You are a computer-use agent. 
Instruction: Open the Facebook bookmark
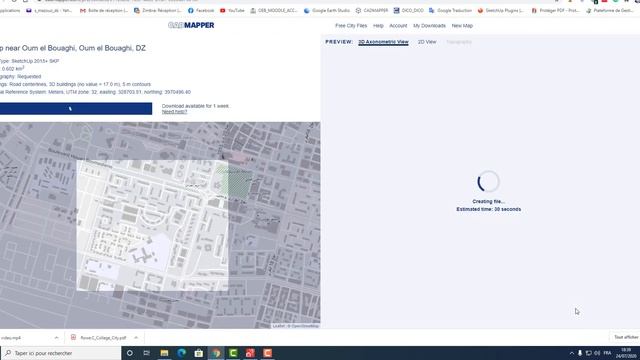(x=201, y=11)
